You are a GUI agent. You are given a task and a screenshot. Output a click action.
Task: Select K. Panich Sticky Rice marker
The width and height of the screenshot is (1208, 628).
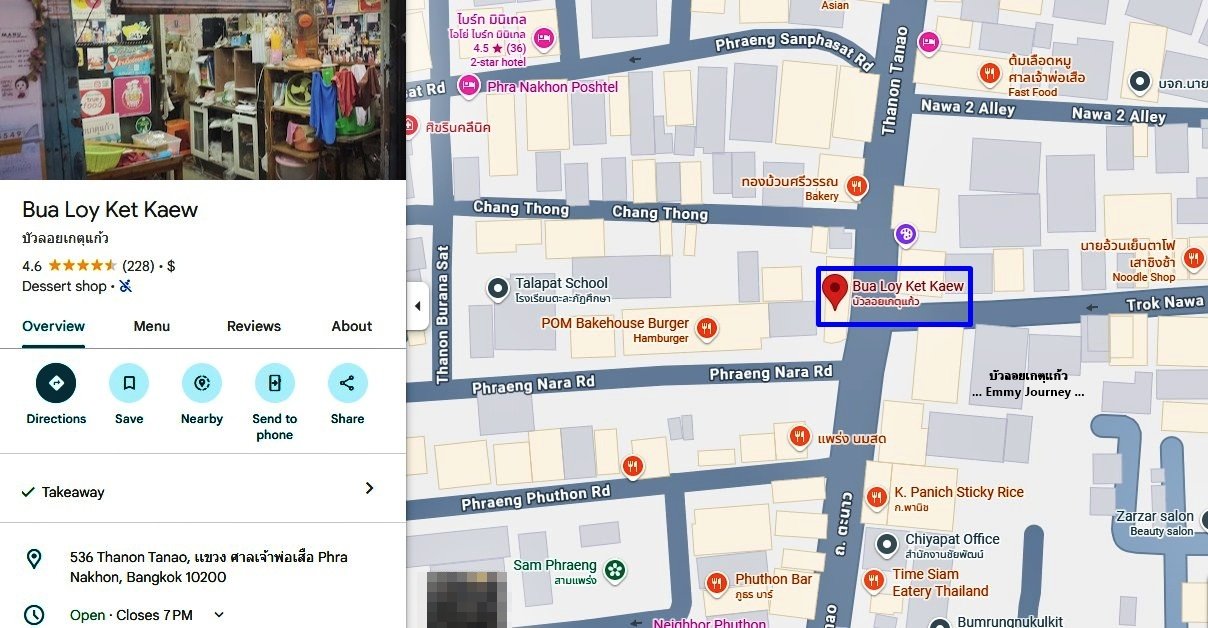point(877,497)
